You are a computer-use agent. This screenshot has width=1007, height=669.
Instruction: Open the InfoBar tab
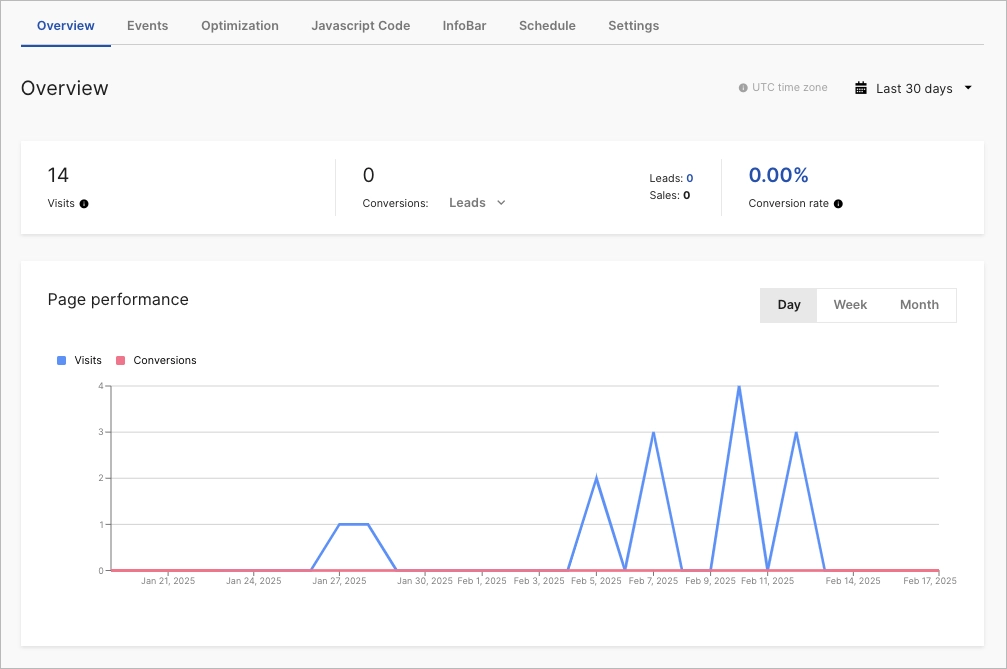[x=464, y=26]
